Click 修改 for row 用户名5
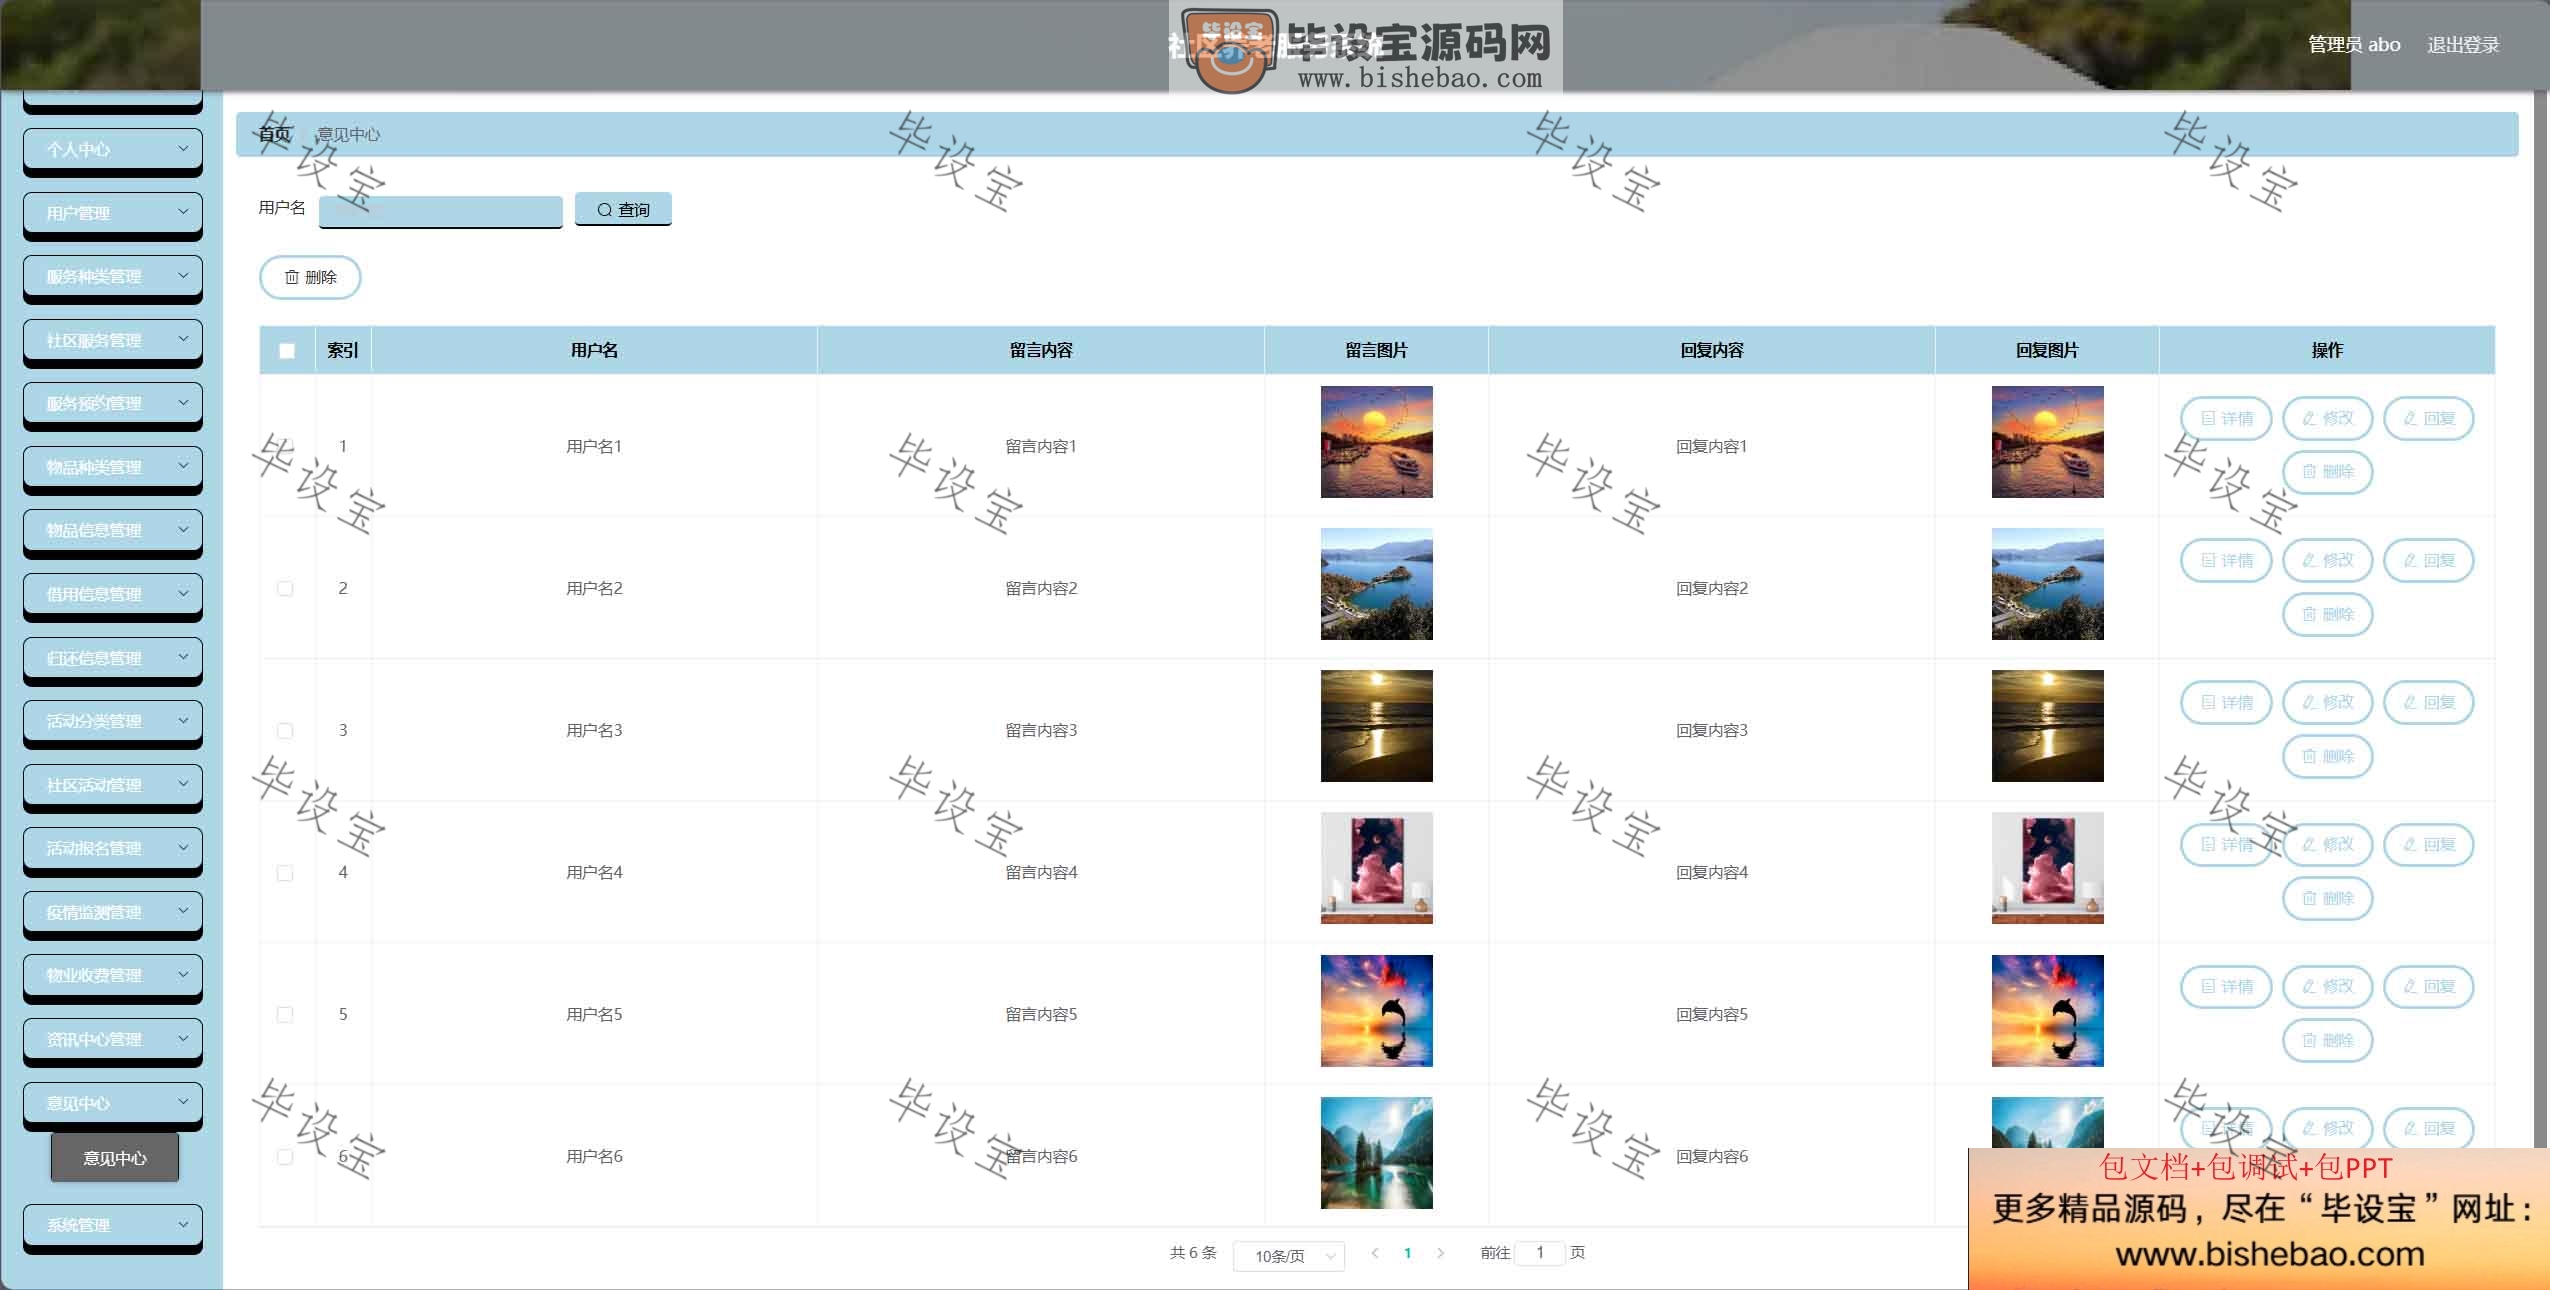This screenshot has width=2550, height=1290. pyautogui.click(x=2327, y=986)
